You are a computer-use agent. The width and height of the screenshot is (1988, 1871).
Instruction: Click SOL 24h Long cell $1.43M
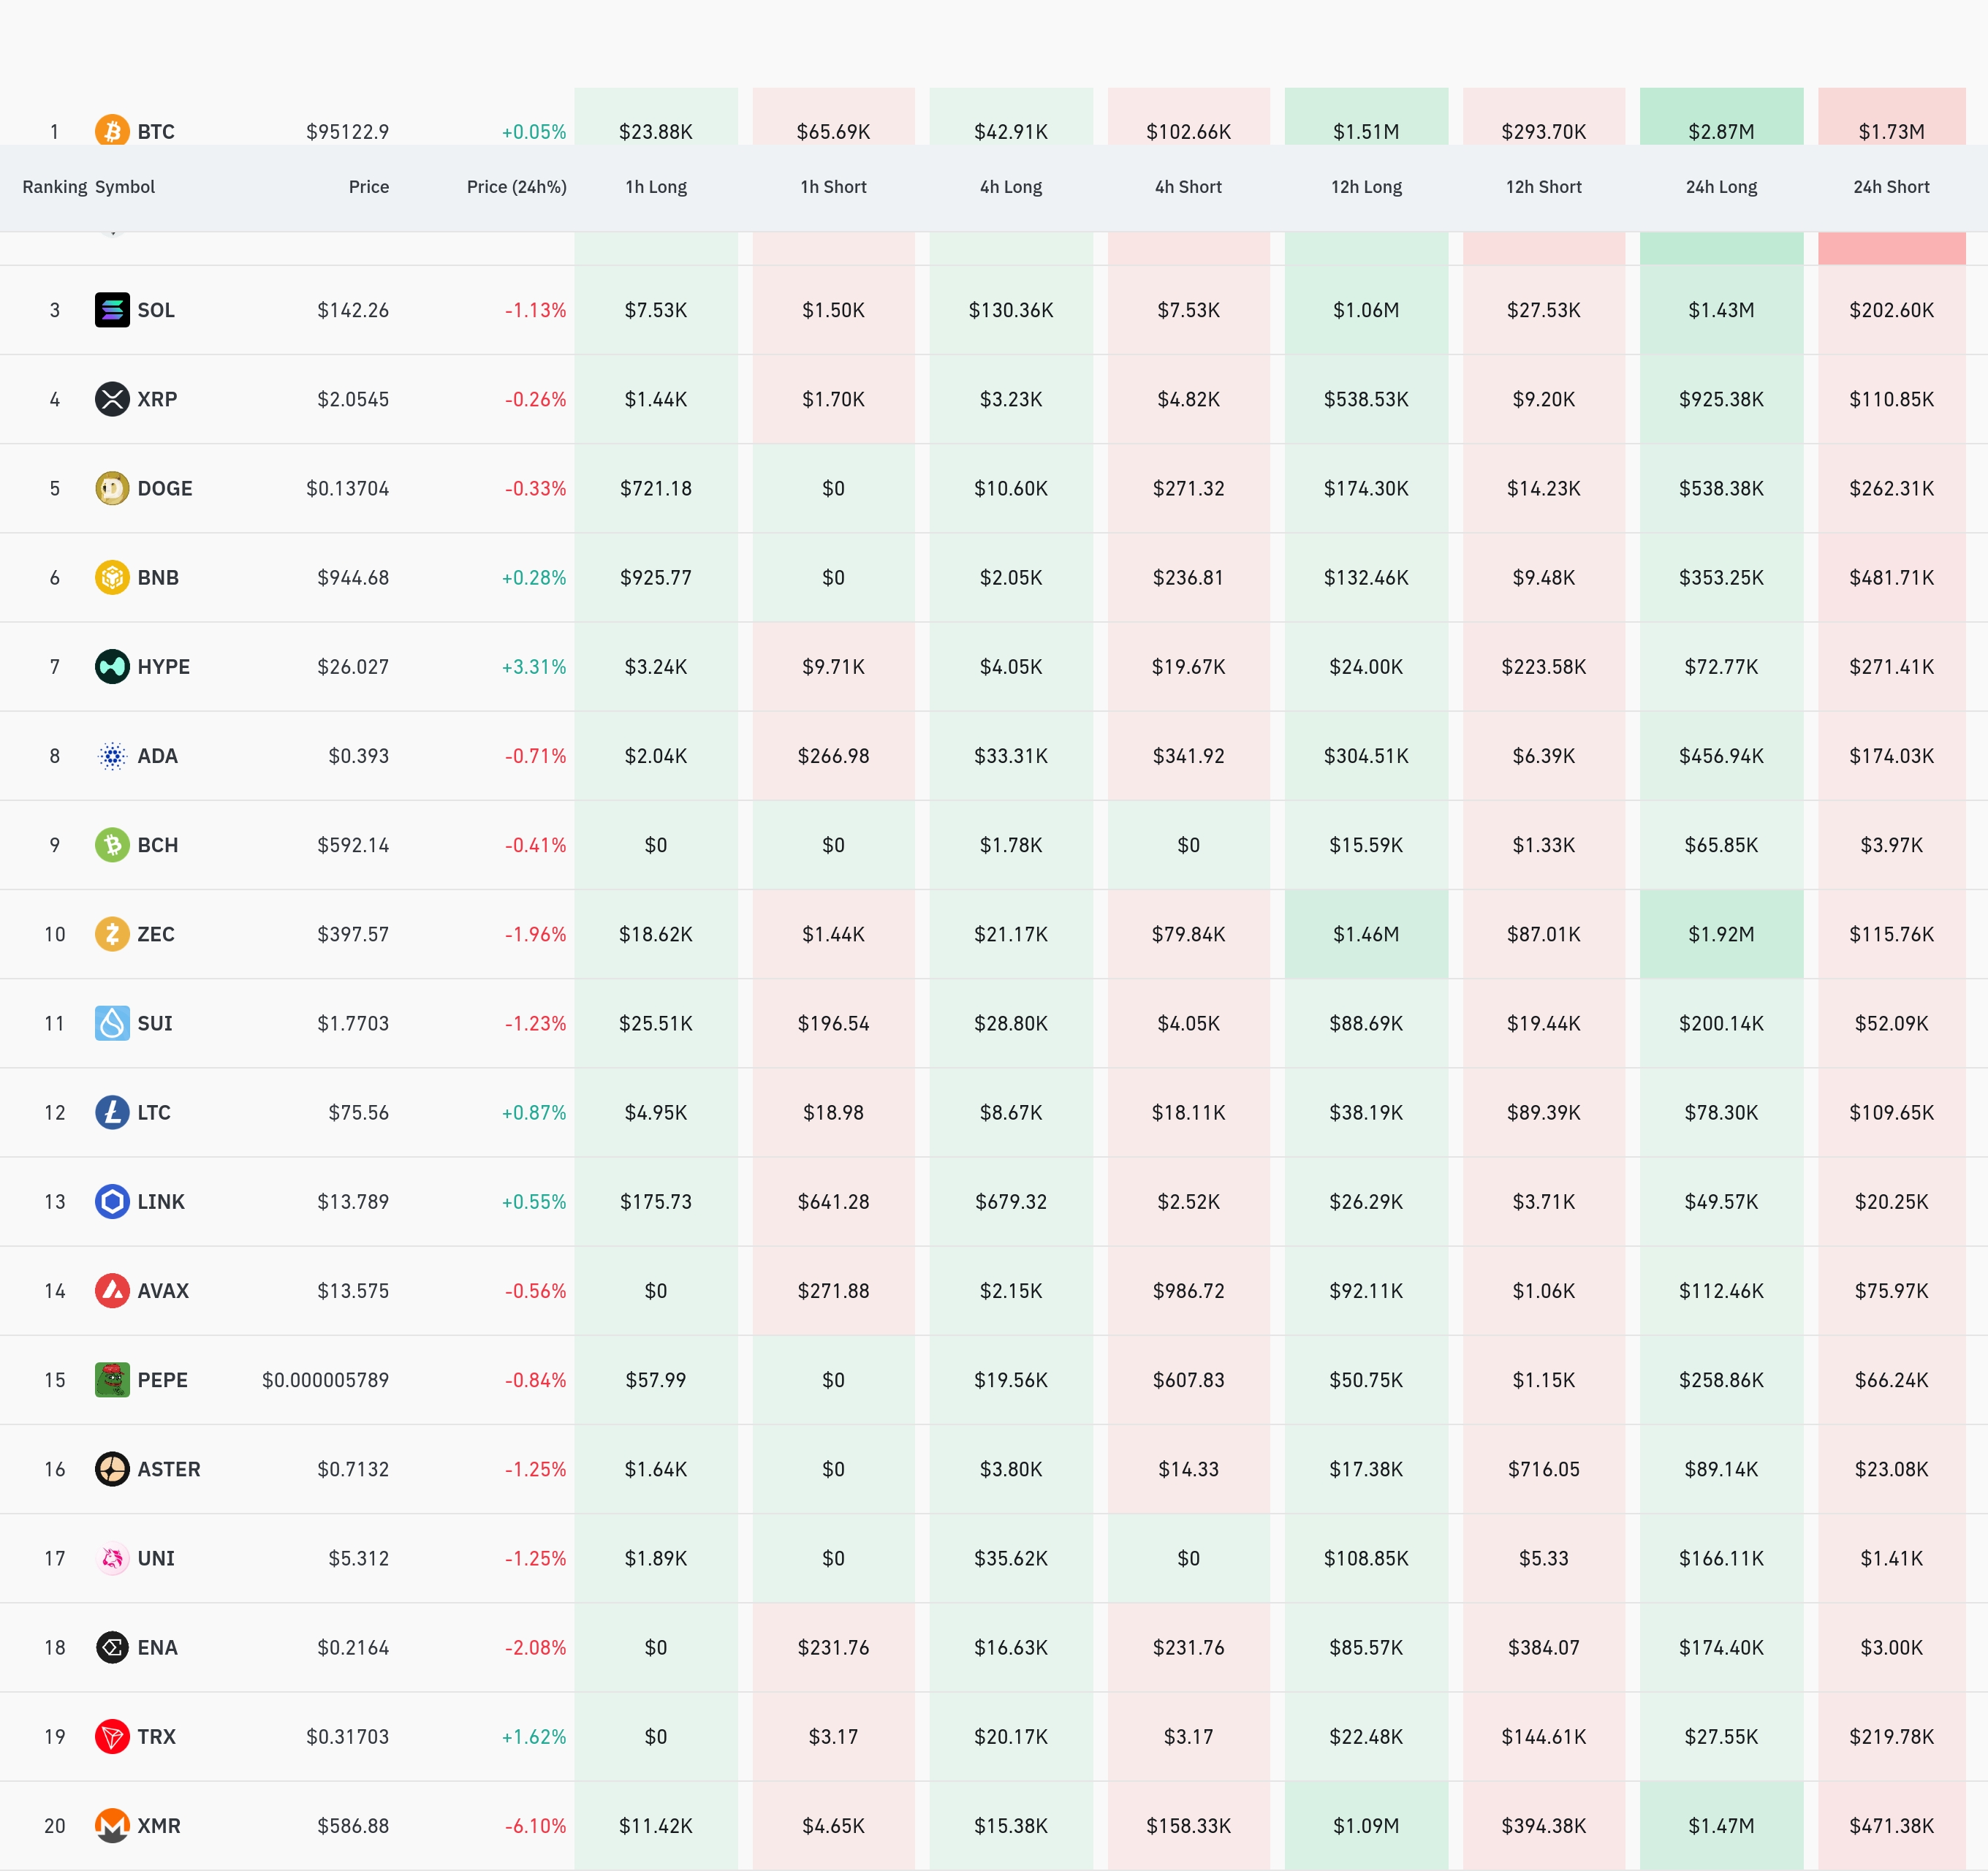click(1720, 310)
